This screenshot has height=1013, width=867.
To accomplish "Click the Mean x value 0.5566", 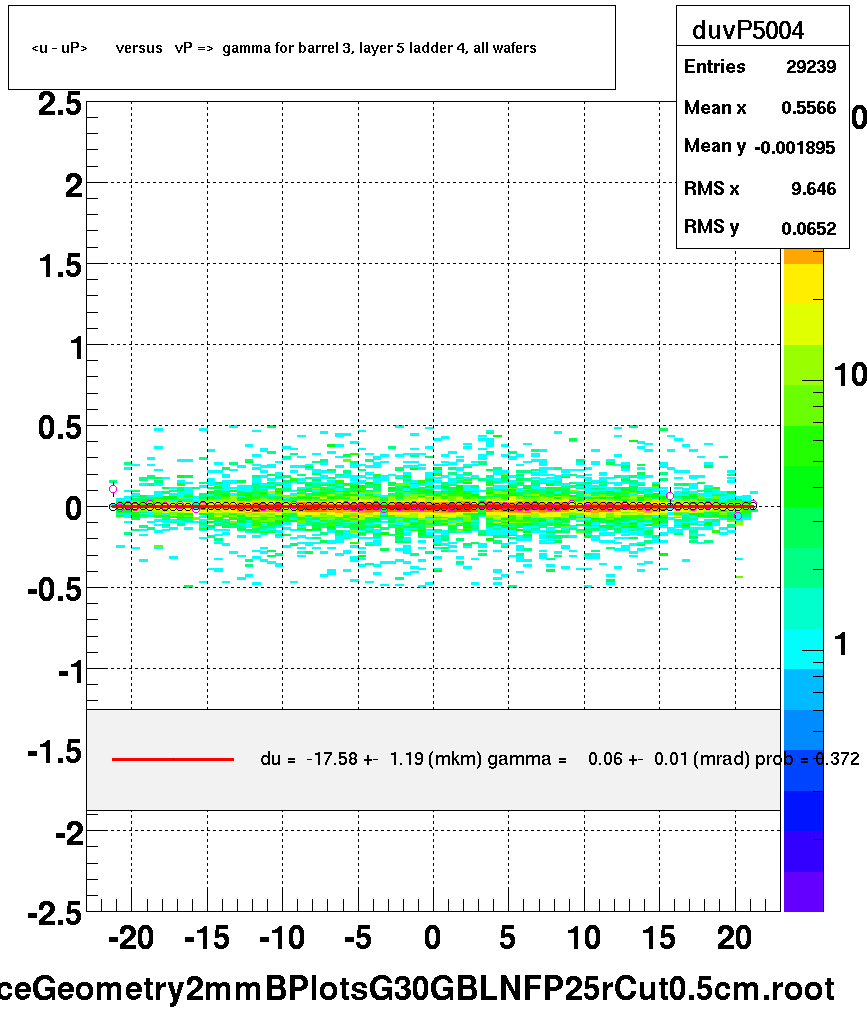I will [x=808, y=108].
